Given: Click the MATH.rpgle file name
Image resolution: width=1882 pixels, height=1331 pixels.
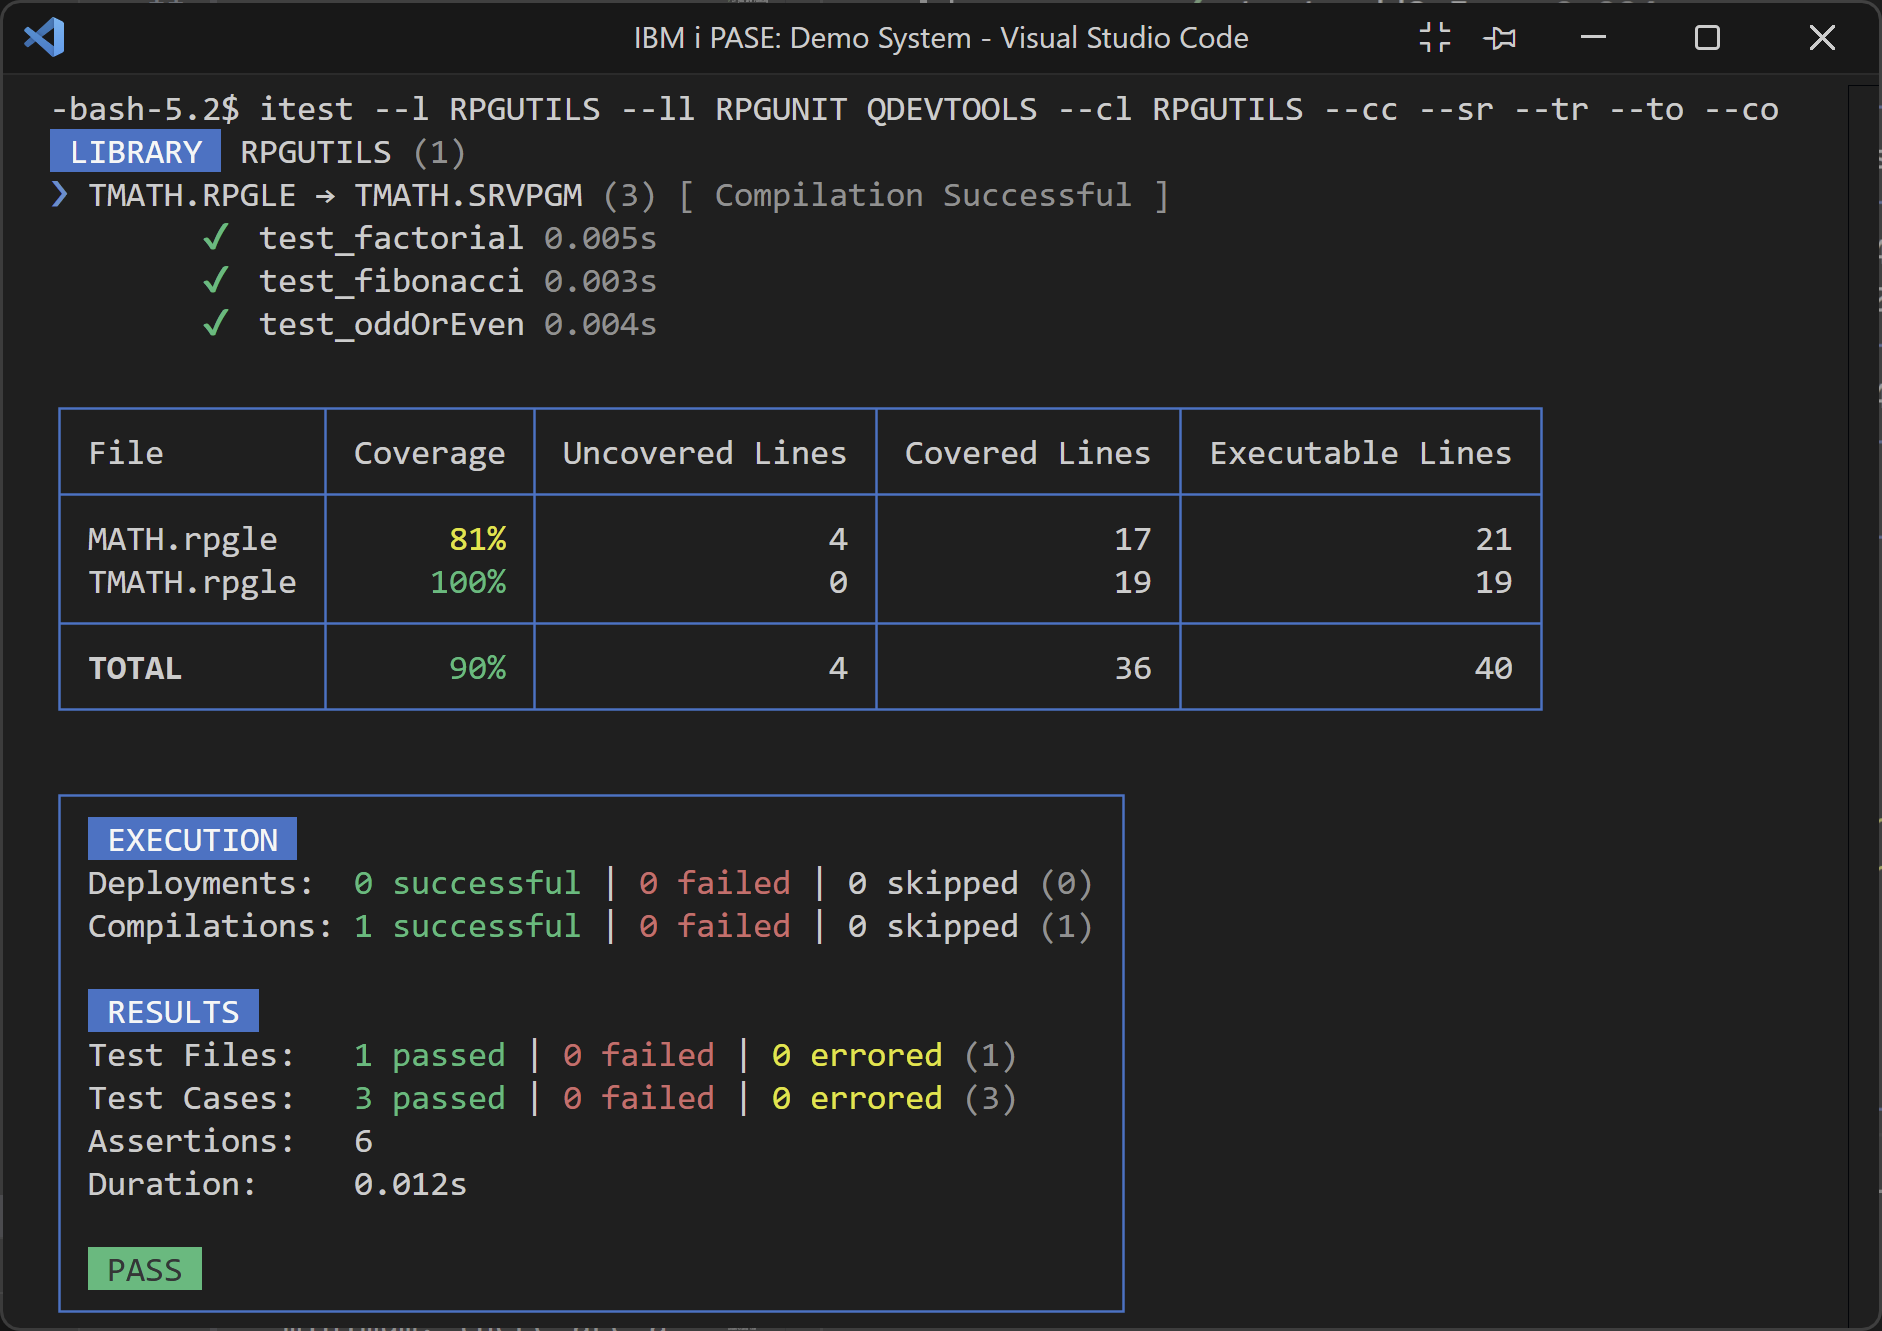Looking at the screenshot, I should [183, 539].
